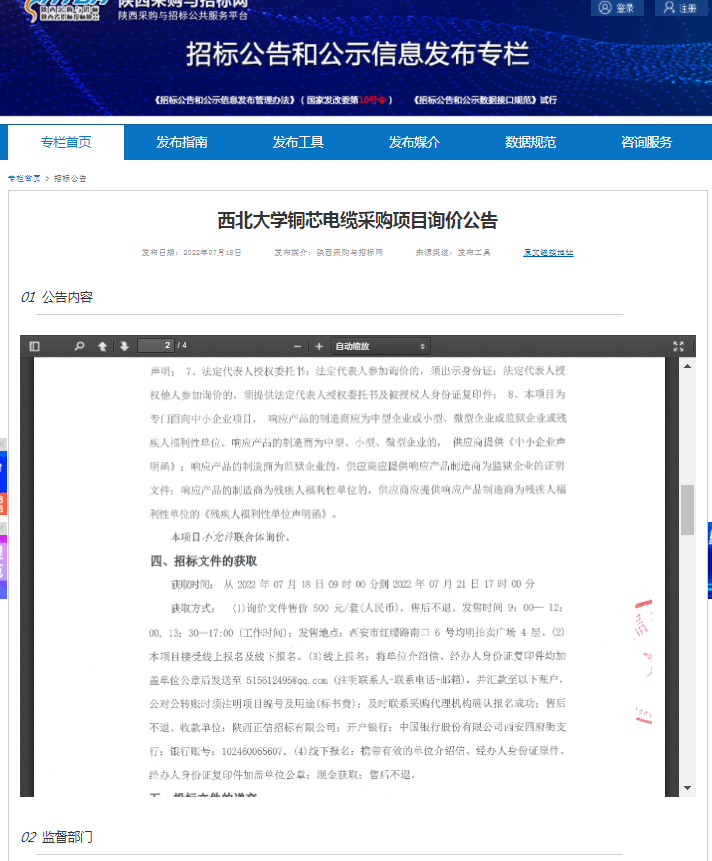Go to previous PDF page
Viewport: 712px width, 861px height.
[102, 346]
